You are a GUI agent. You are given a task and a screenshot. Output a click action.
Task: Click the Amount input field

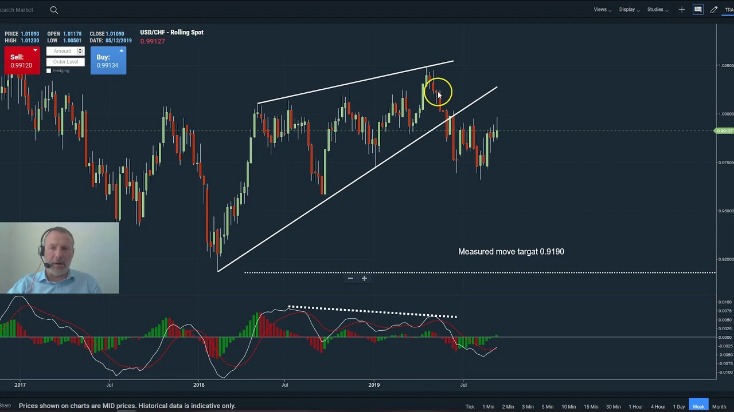click(62, 51)
